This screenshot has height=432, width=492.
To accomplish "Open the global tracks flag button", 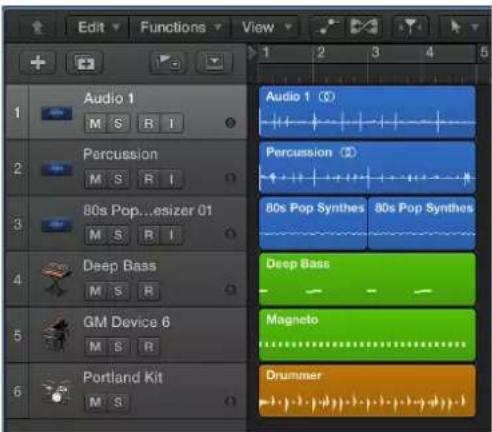I will tap(168, 62).
